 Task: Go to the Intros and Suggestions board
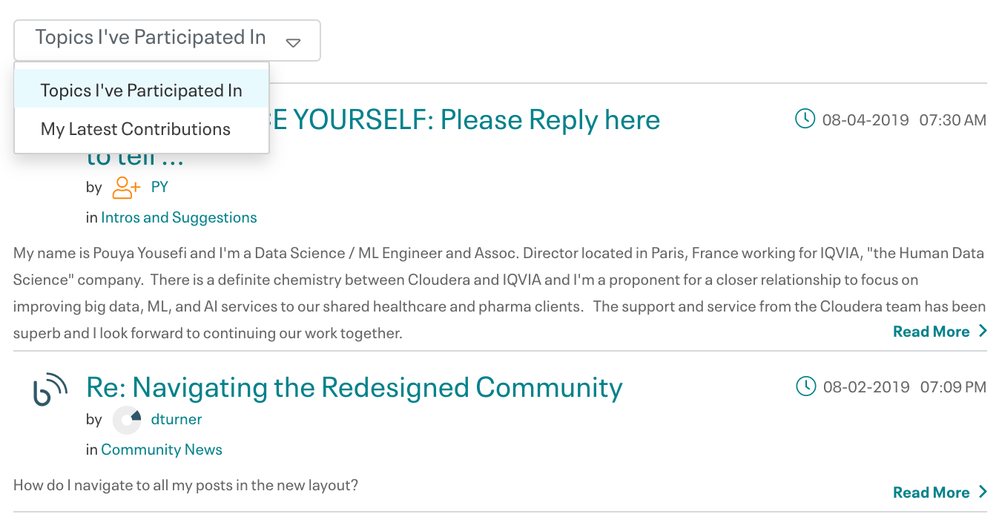point(179,217)
